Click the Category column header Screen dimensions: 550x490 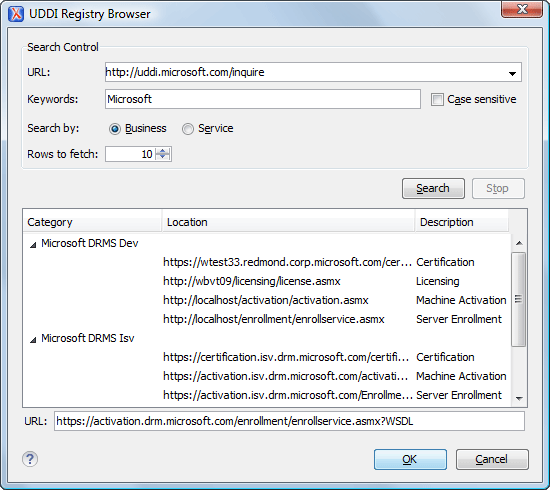[x=92, y=222]
